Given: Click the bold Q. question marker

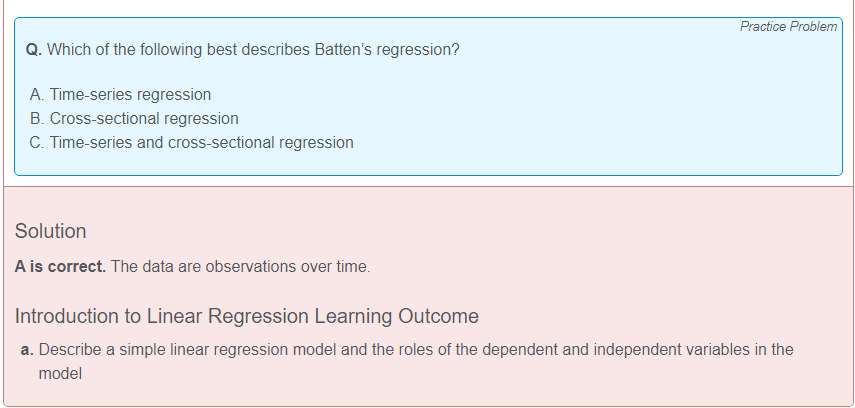Looking at the screenshot, I should pos(34,50).
